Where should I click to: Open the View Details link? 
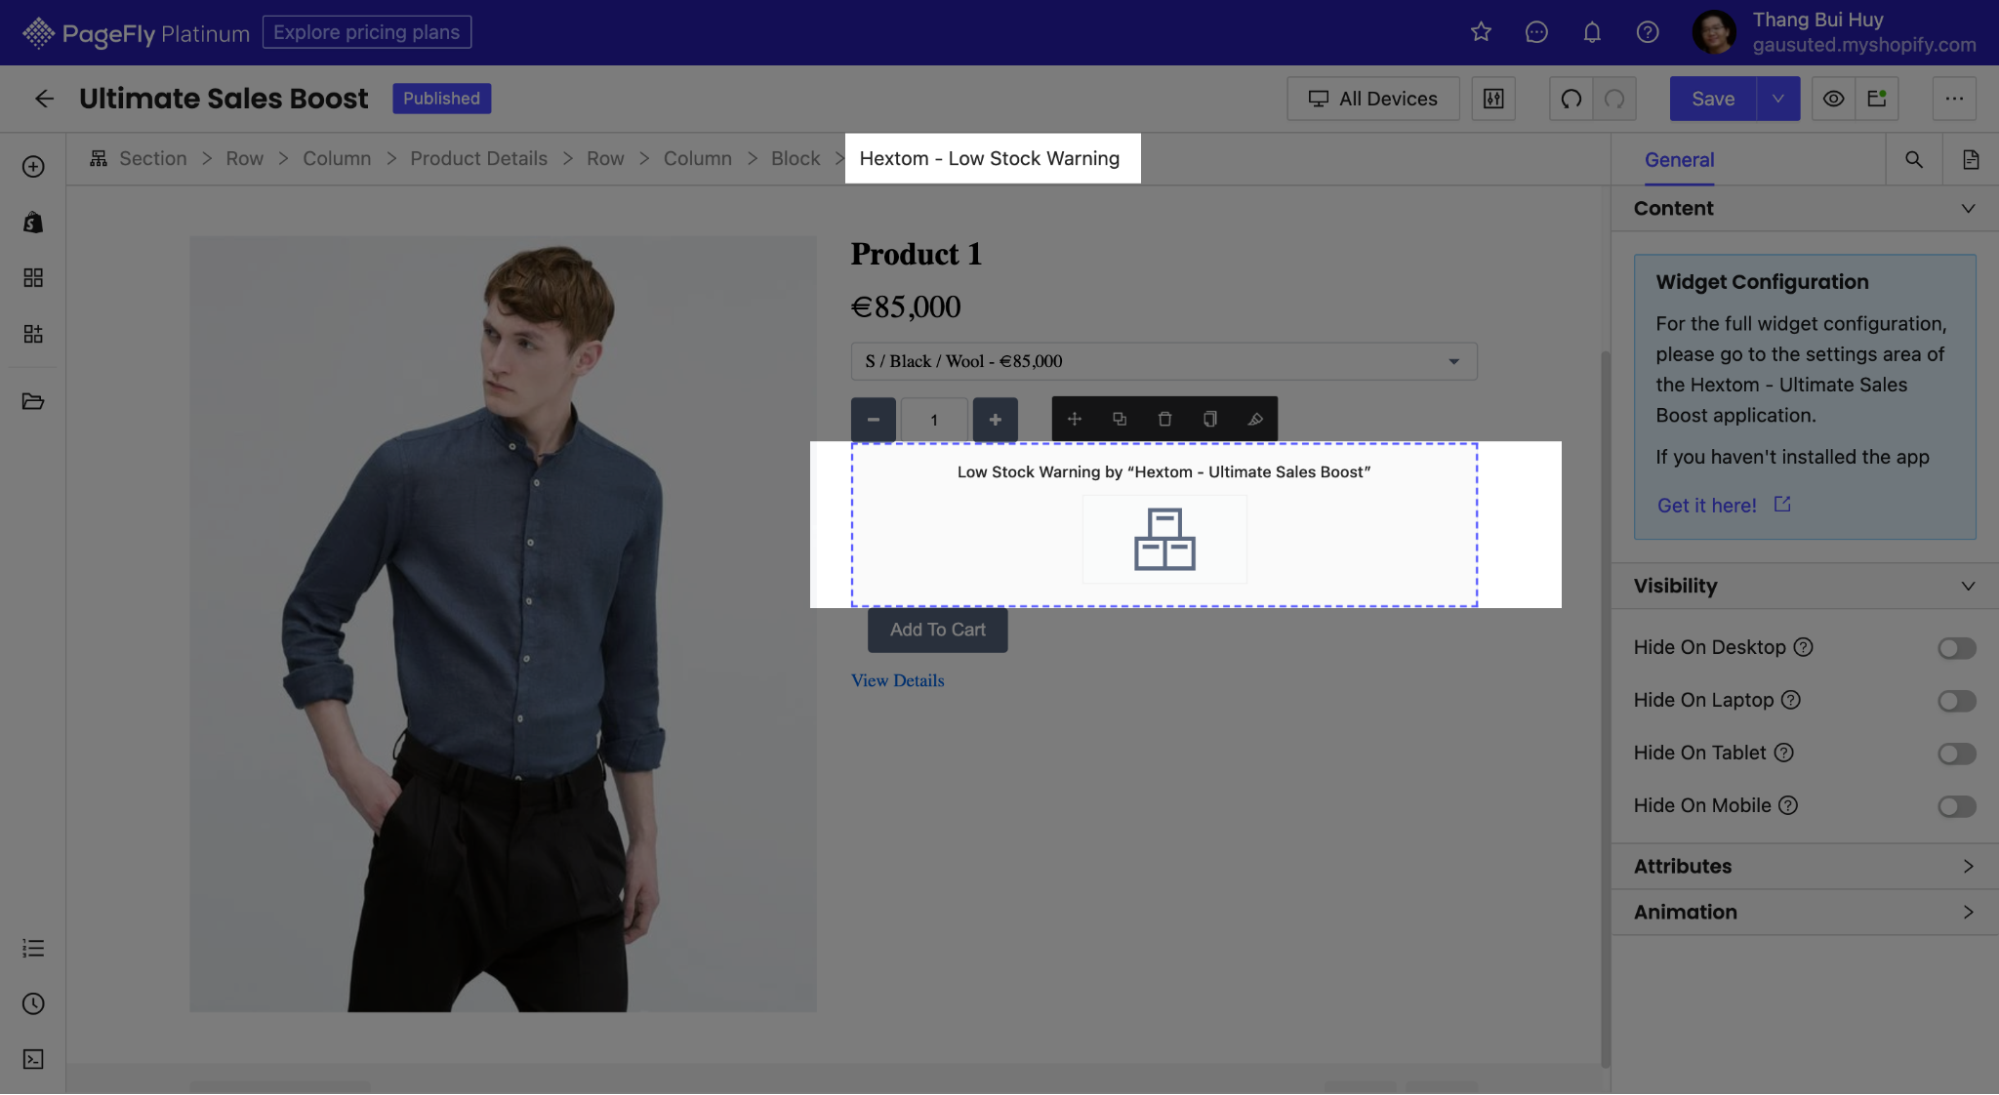point(897,680)
